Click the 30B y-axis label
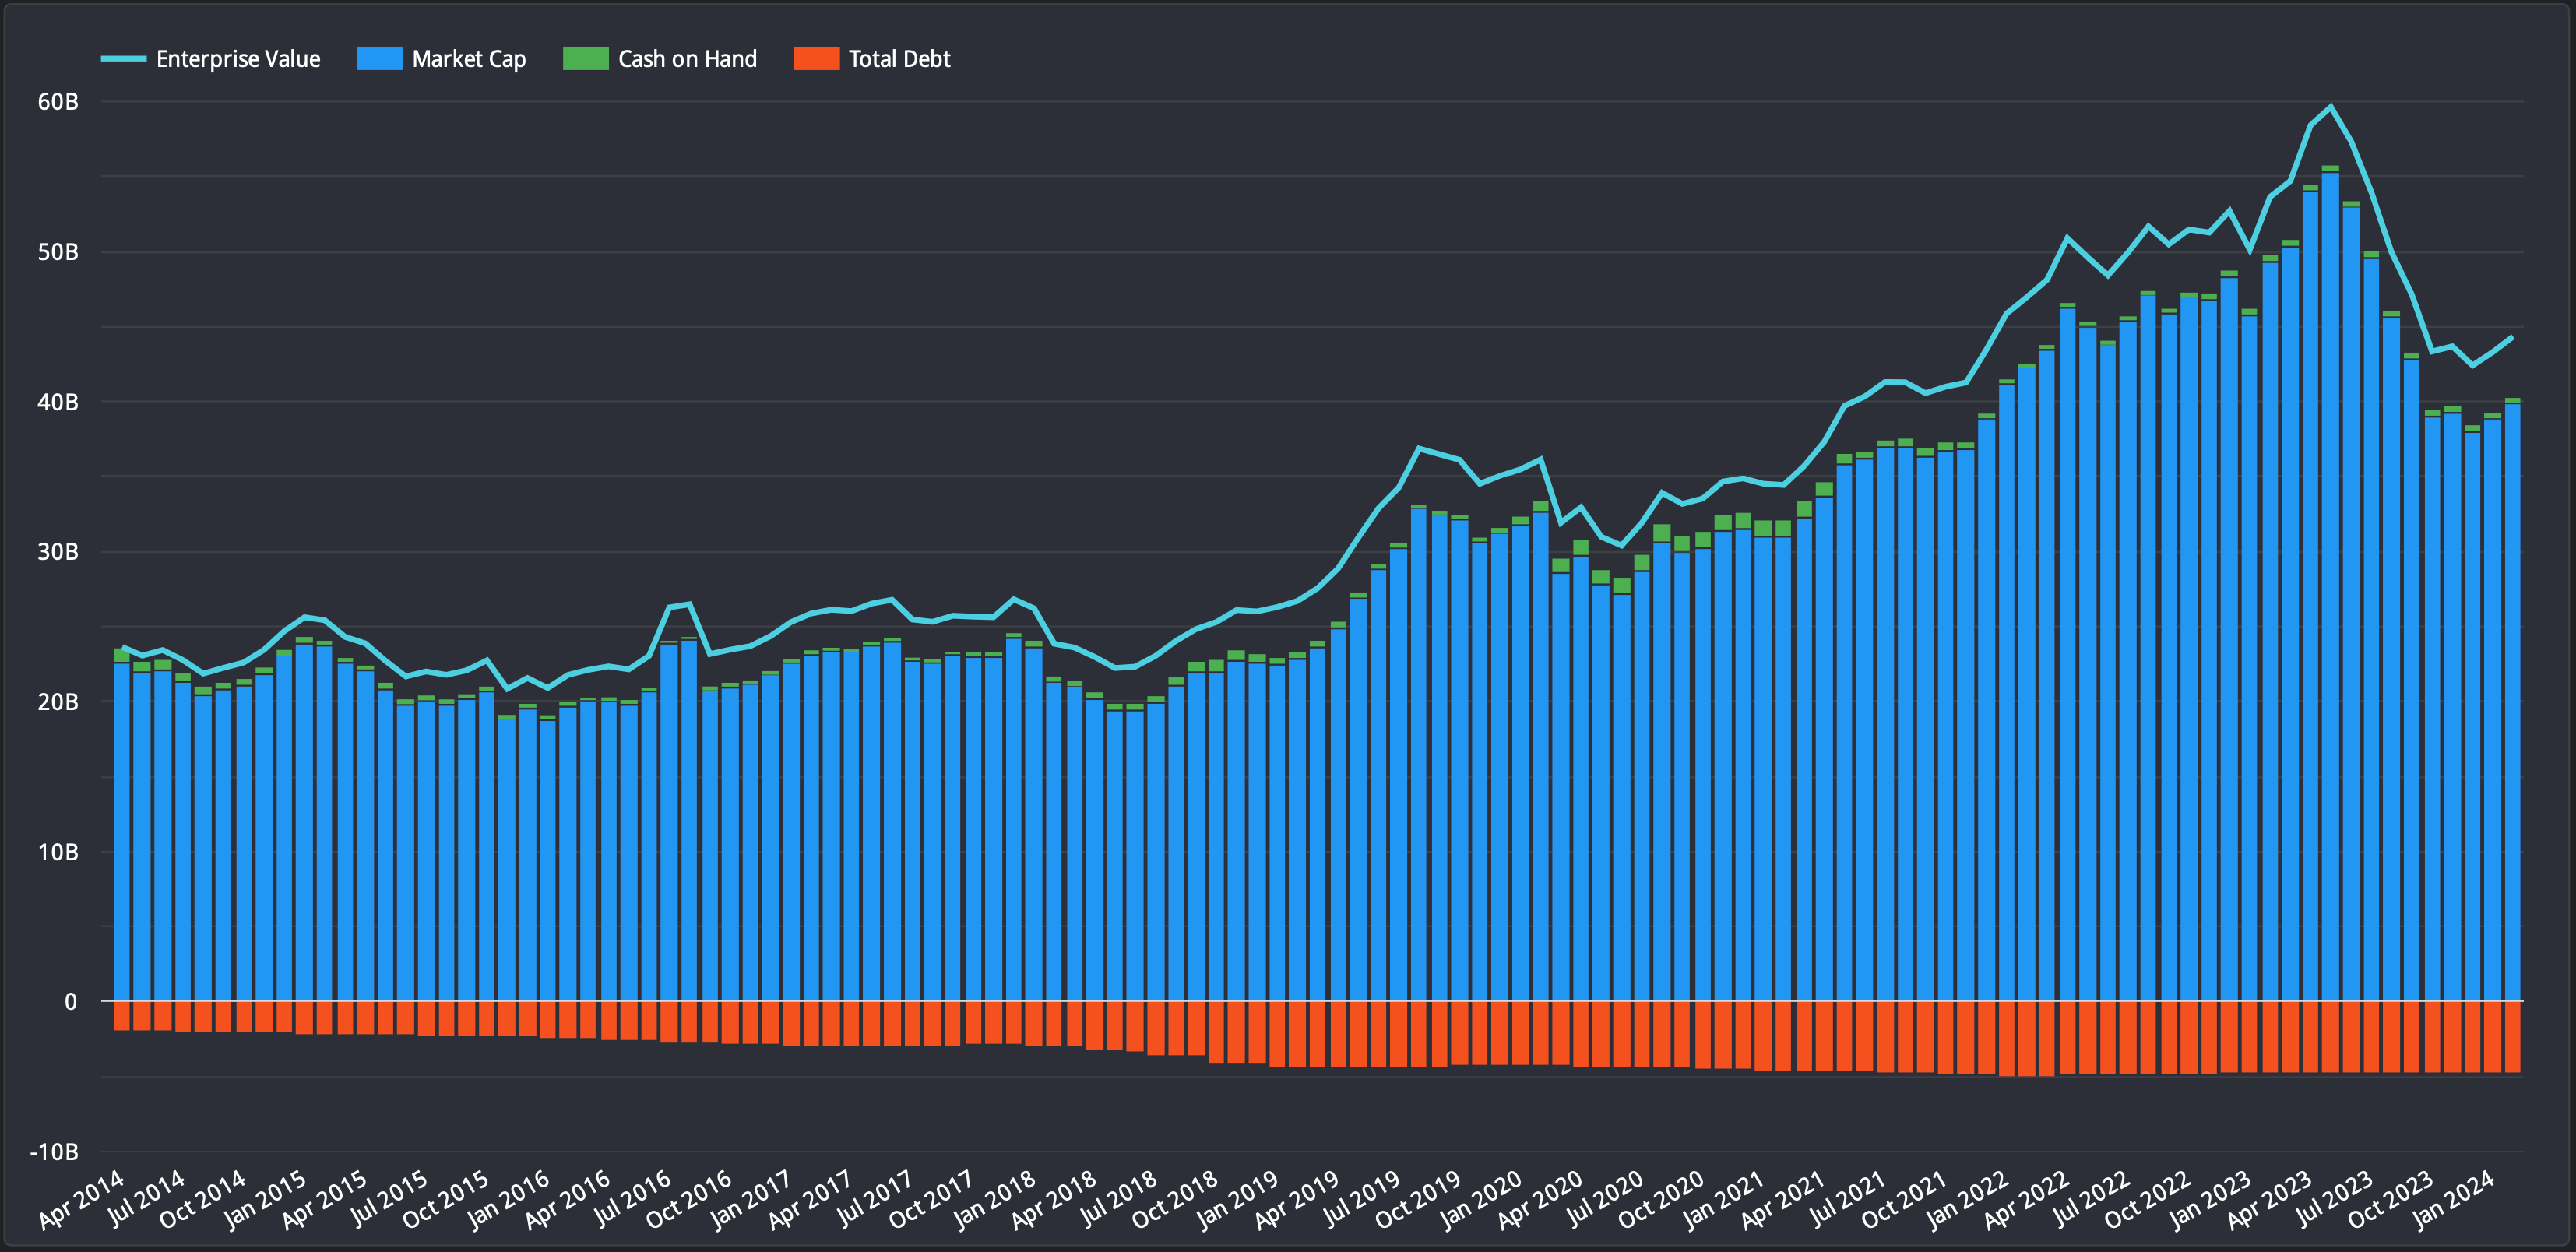This screenshot has height=1252, width=2576. (x=58, y=552)
